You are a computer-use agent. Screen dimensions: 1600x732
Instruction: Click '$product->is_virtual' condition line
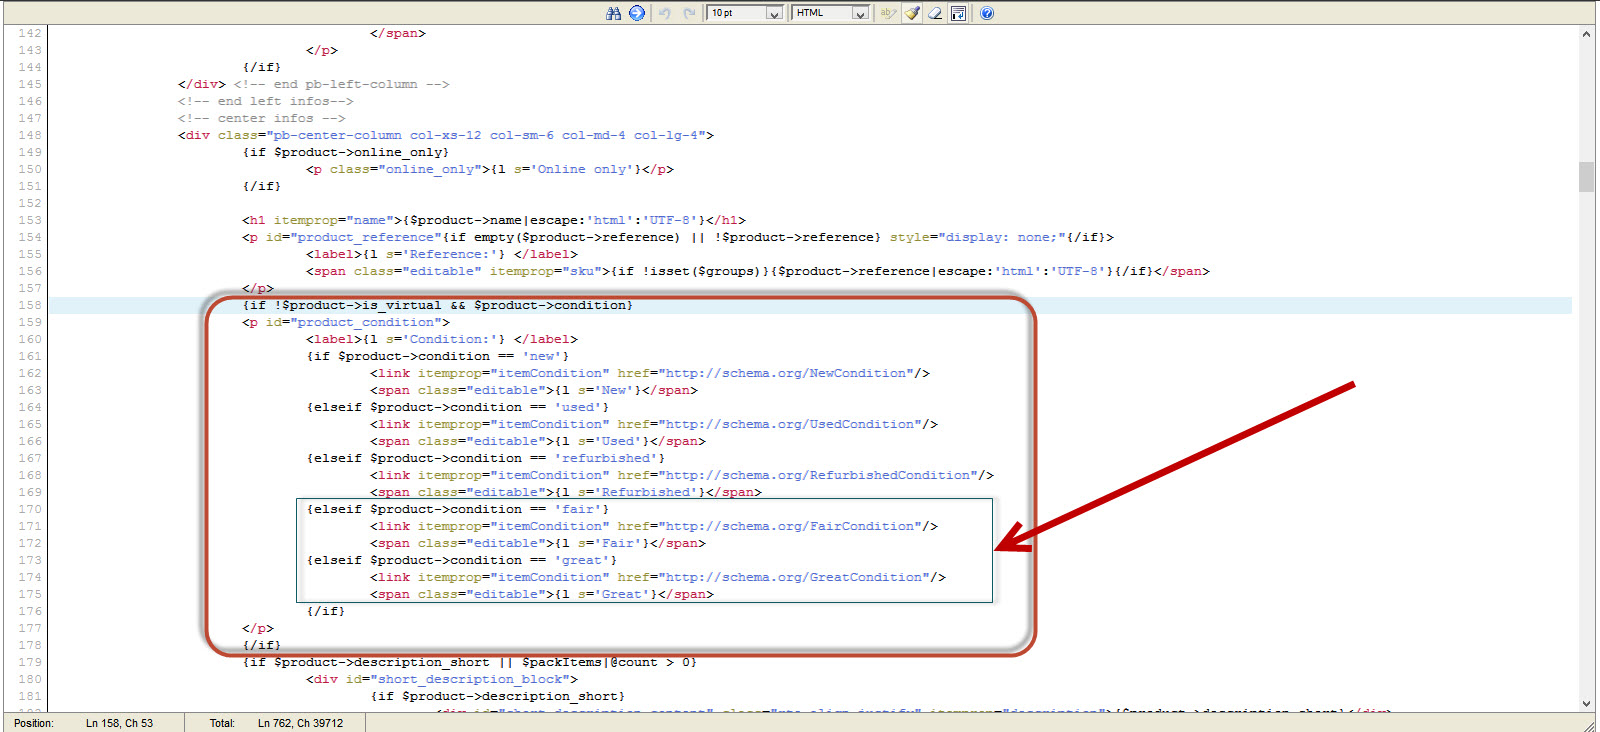437,305
